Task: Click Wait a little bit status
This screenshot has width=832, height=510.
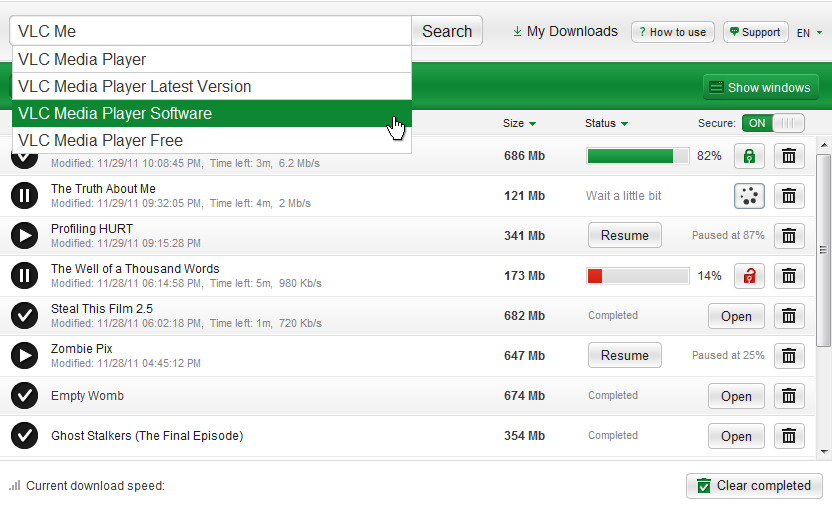Action: (x=623, y=196)
